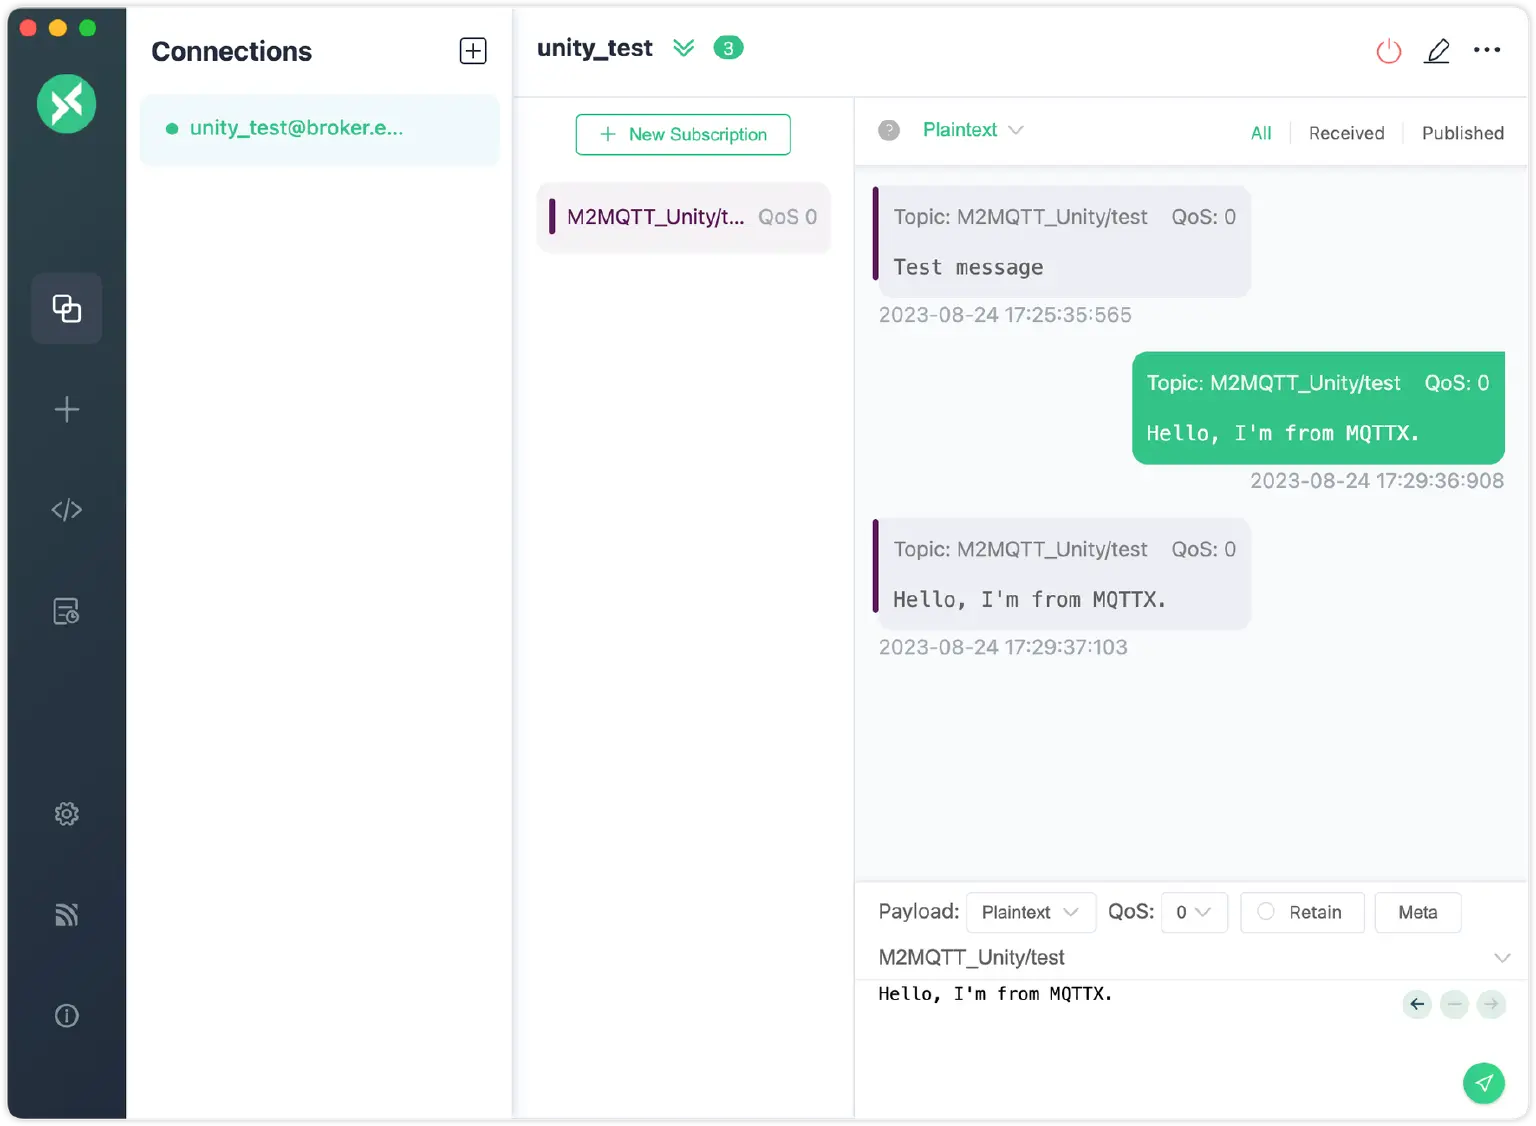Expand the unity_test connection chevron
This screenshot has width=1536, height=1126.
pyautogui.click(x=684, y=47)
